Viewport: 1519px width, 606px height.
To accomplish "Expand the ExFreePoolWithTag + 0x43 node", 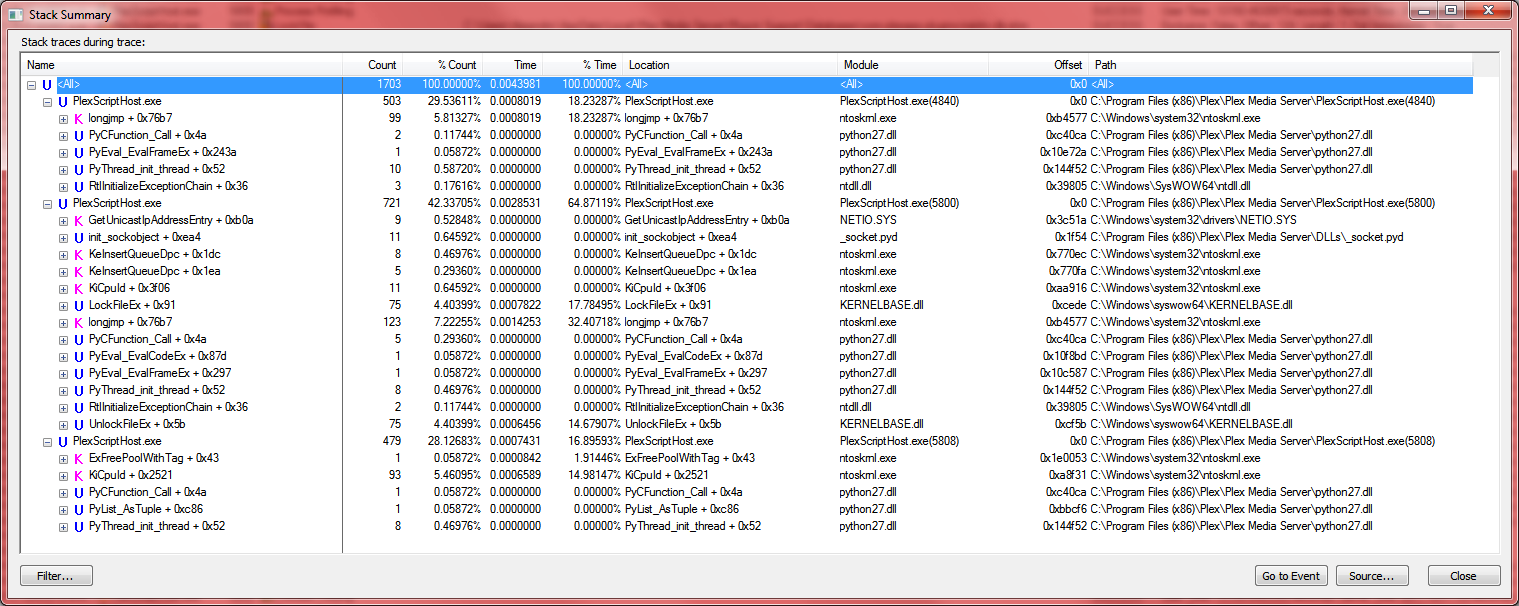I will pyautogui.click(x=63, y=458).
